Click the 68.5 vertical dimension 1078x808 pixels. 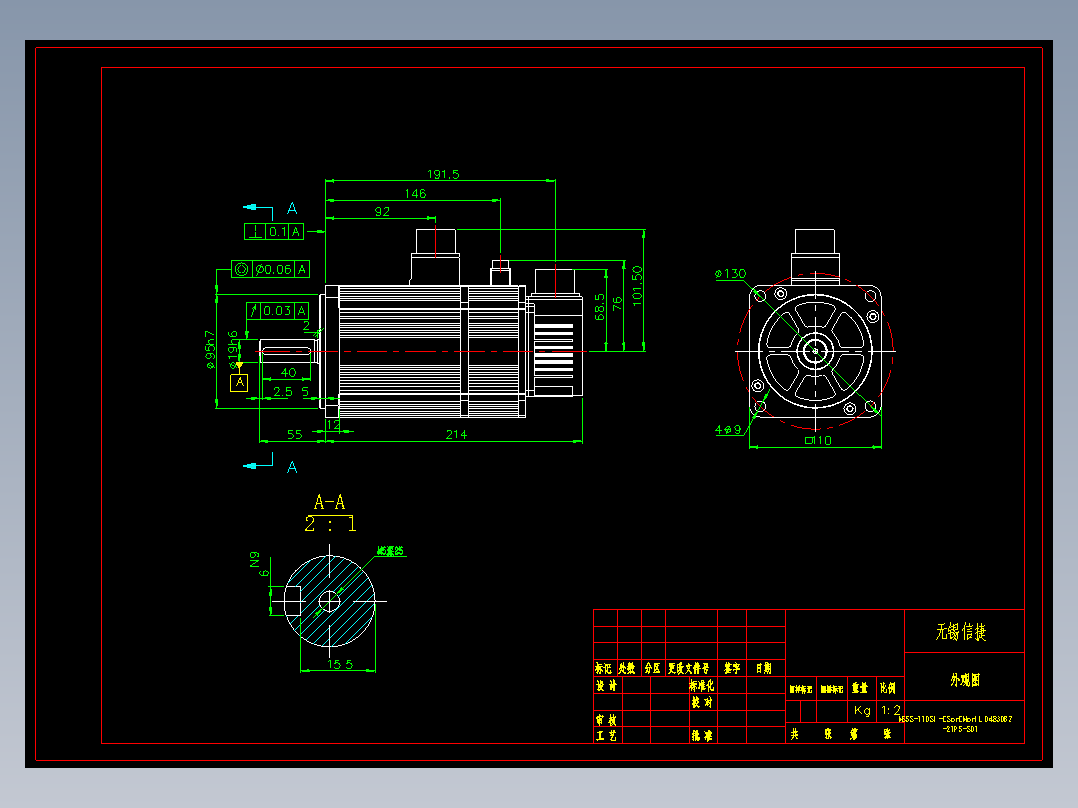600,307
